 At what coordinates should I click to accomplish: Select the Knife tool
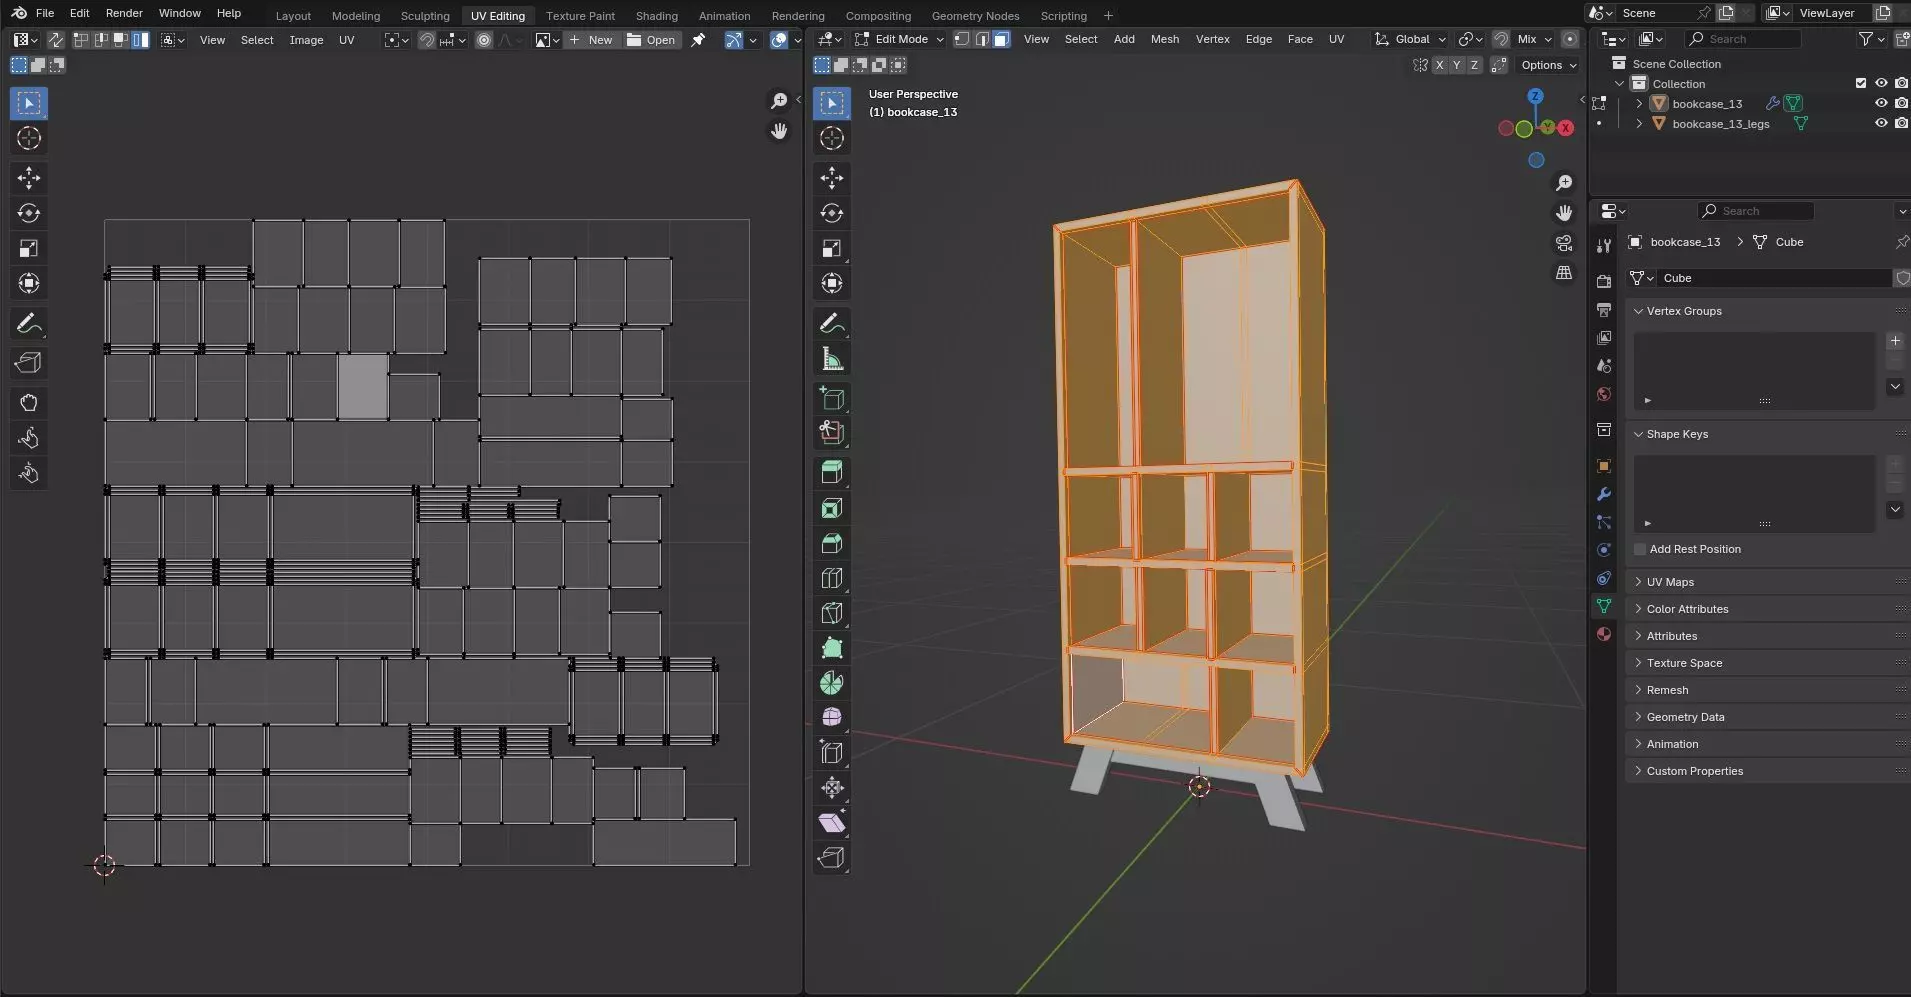pyautogui.click(x=832, y=613)
